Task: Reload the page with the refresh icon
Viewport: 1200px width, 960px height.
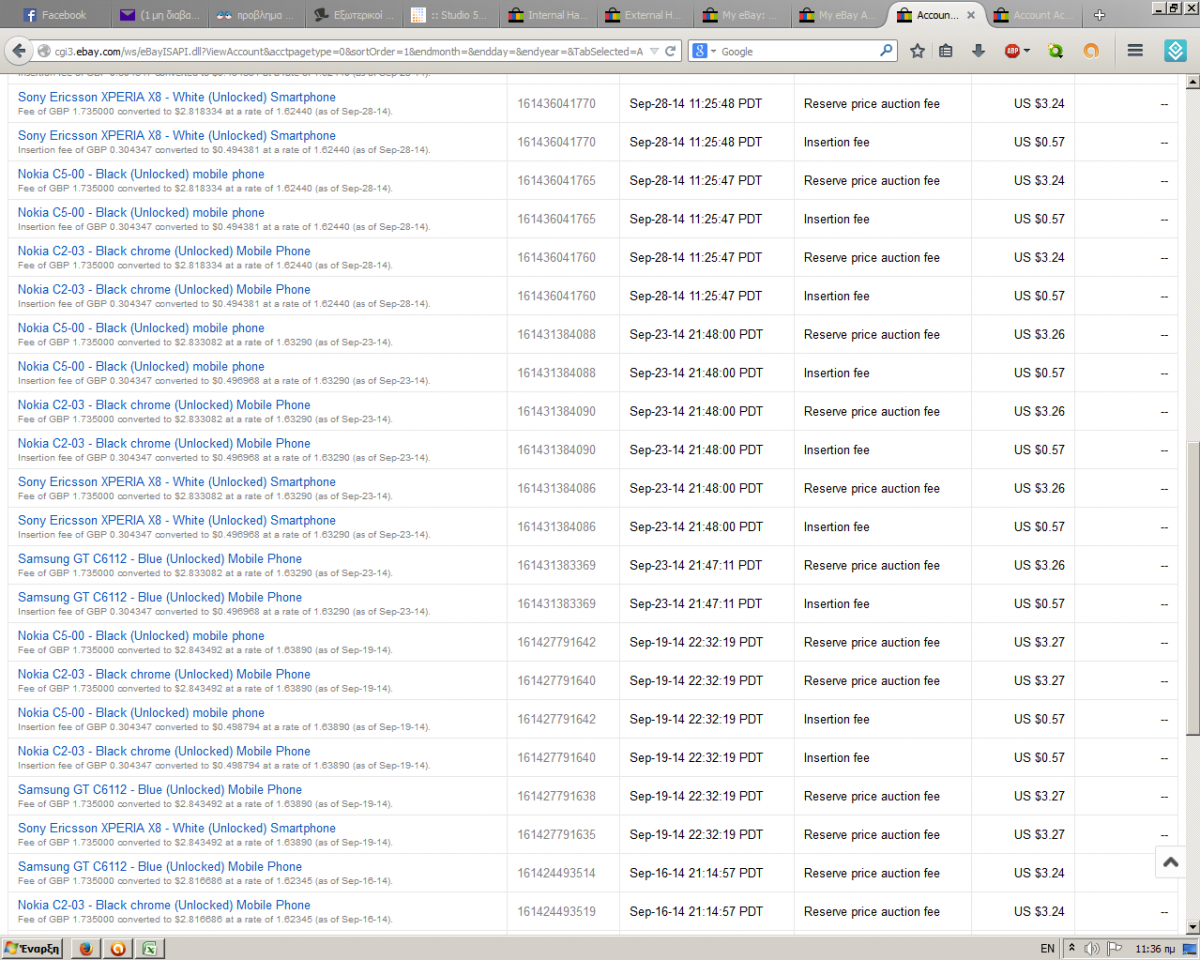Action: [x=670, y=51]
